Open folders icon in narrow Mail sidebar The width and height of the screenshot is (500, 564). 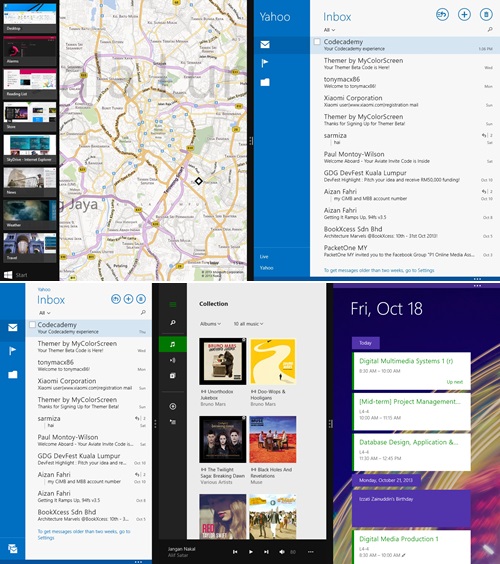click(x=13, y=374)
